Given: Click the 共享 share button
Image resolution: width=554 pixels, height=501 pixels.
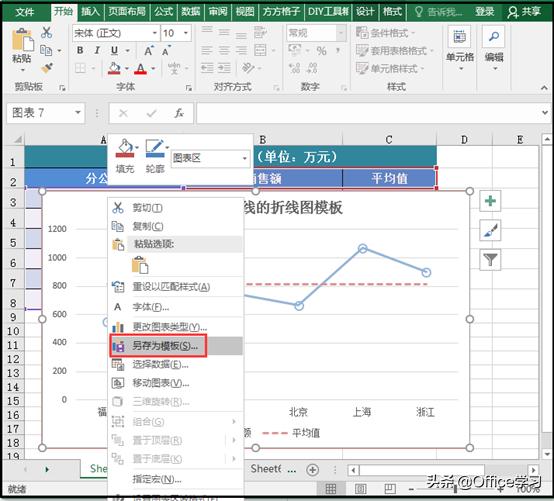Looking at the screenshot, I should pos(524,12).
